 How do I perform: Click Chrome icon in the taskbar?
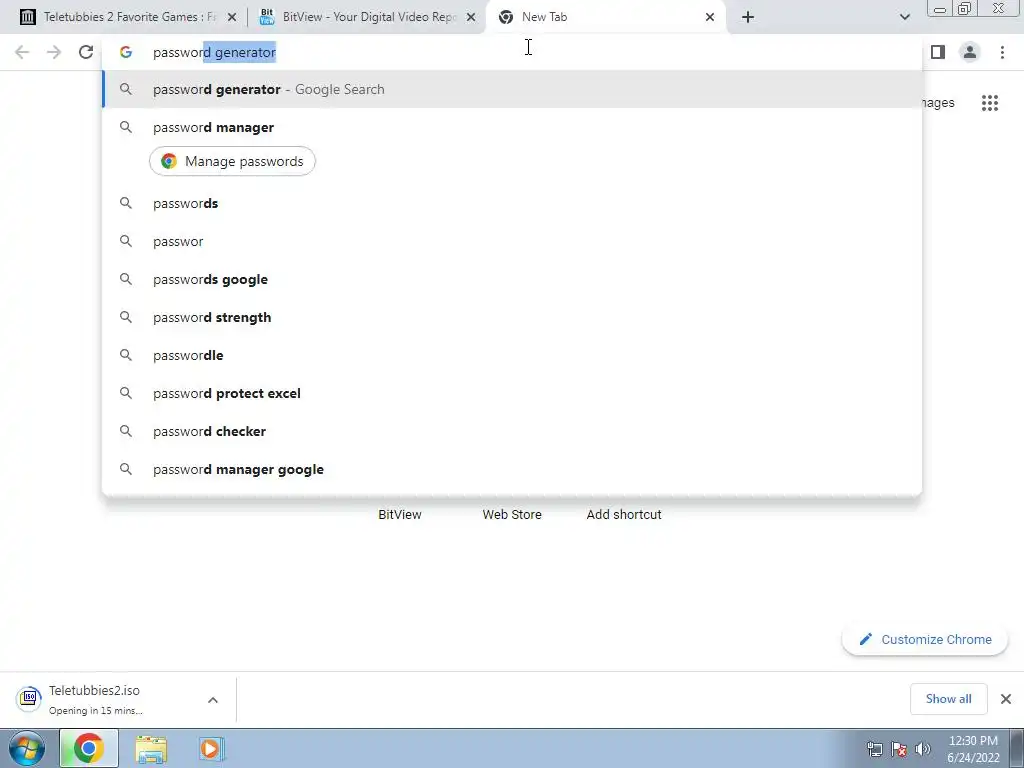89,748
